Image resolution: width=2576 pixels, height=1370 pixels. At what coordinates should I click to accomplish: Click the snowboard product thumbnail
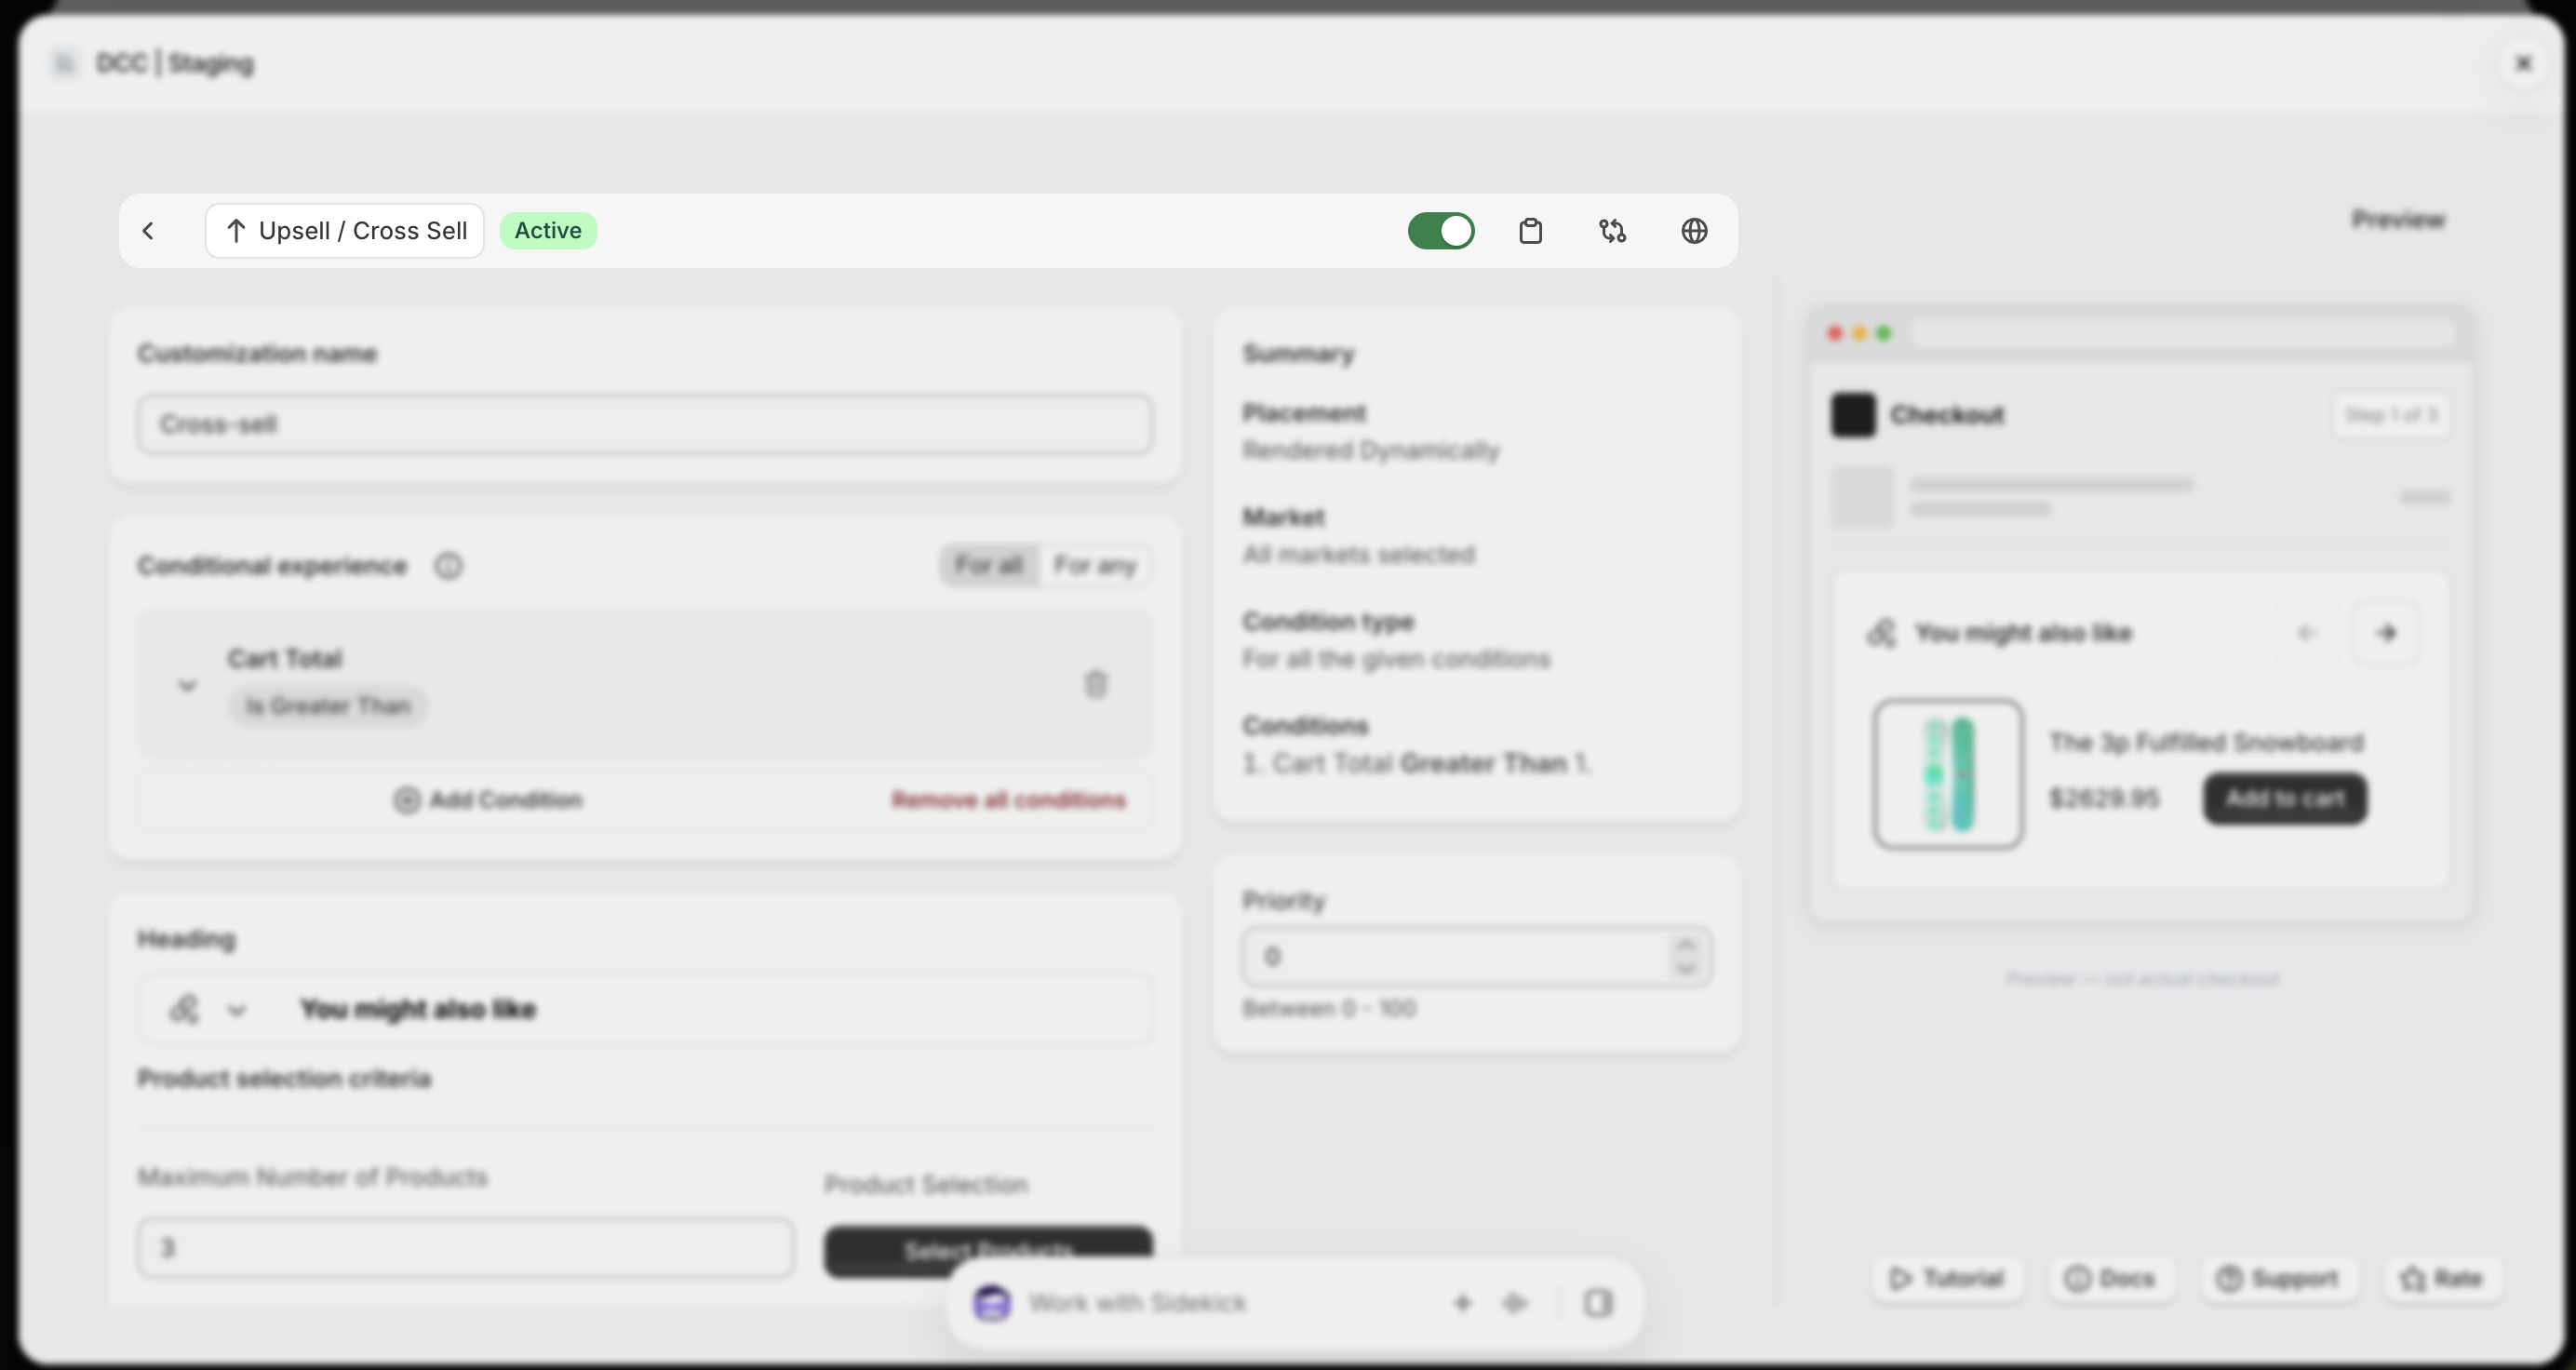(x=1948, y=774)
